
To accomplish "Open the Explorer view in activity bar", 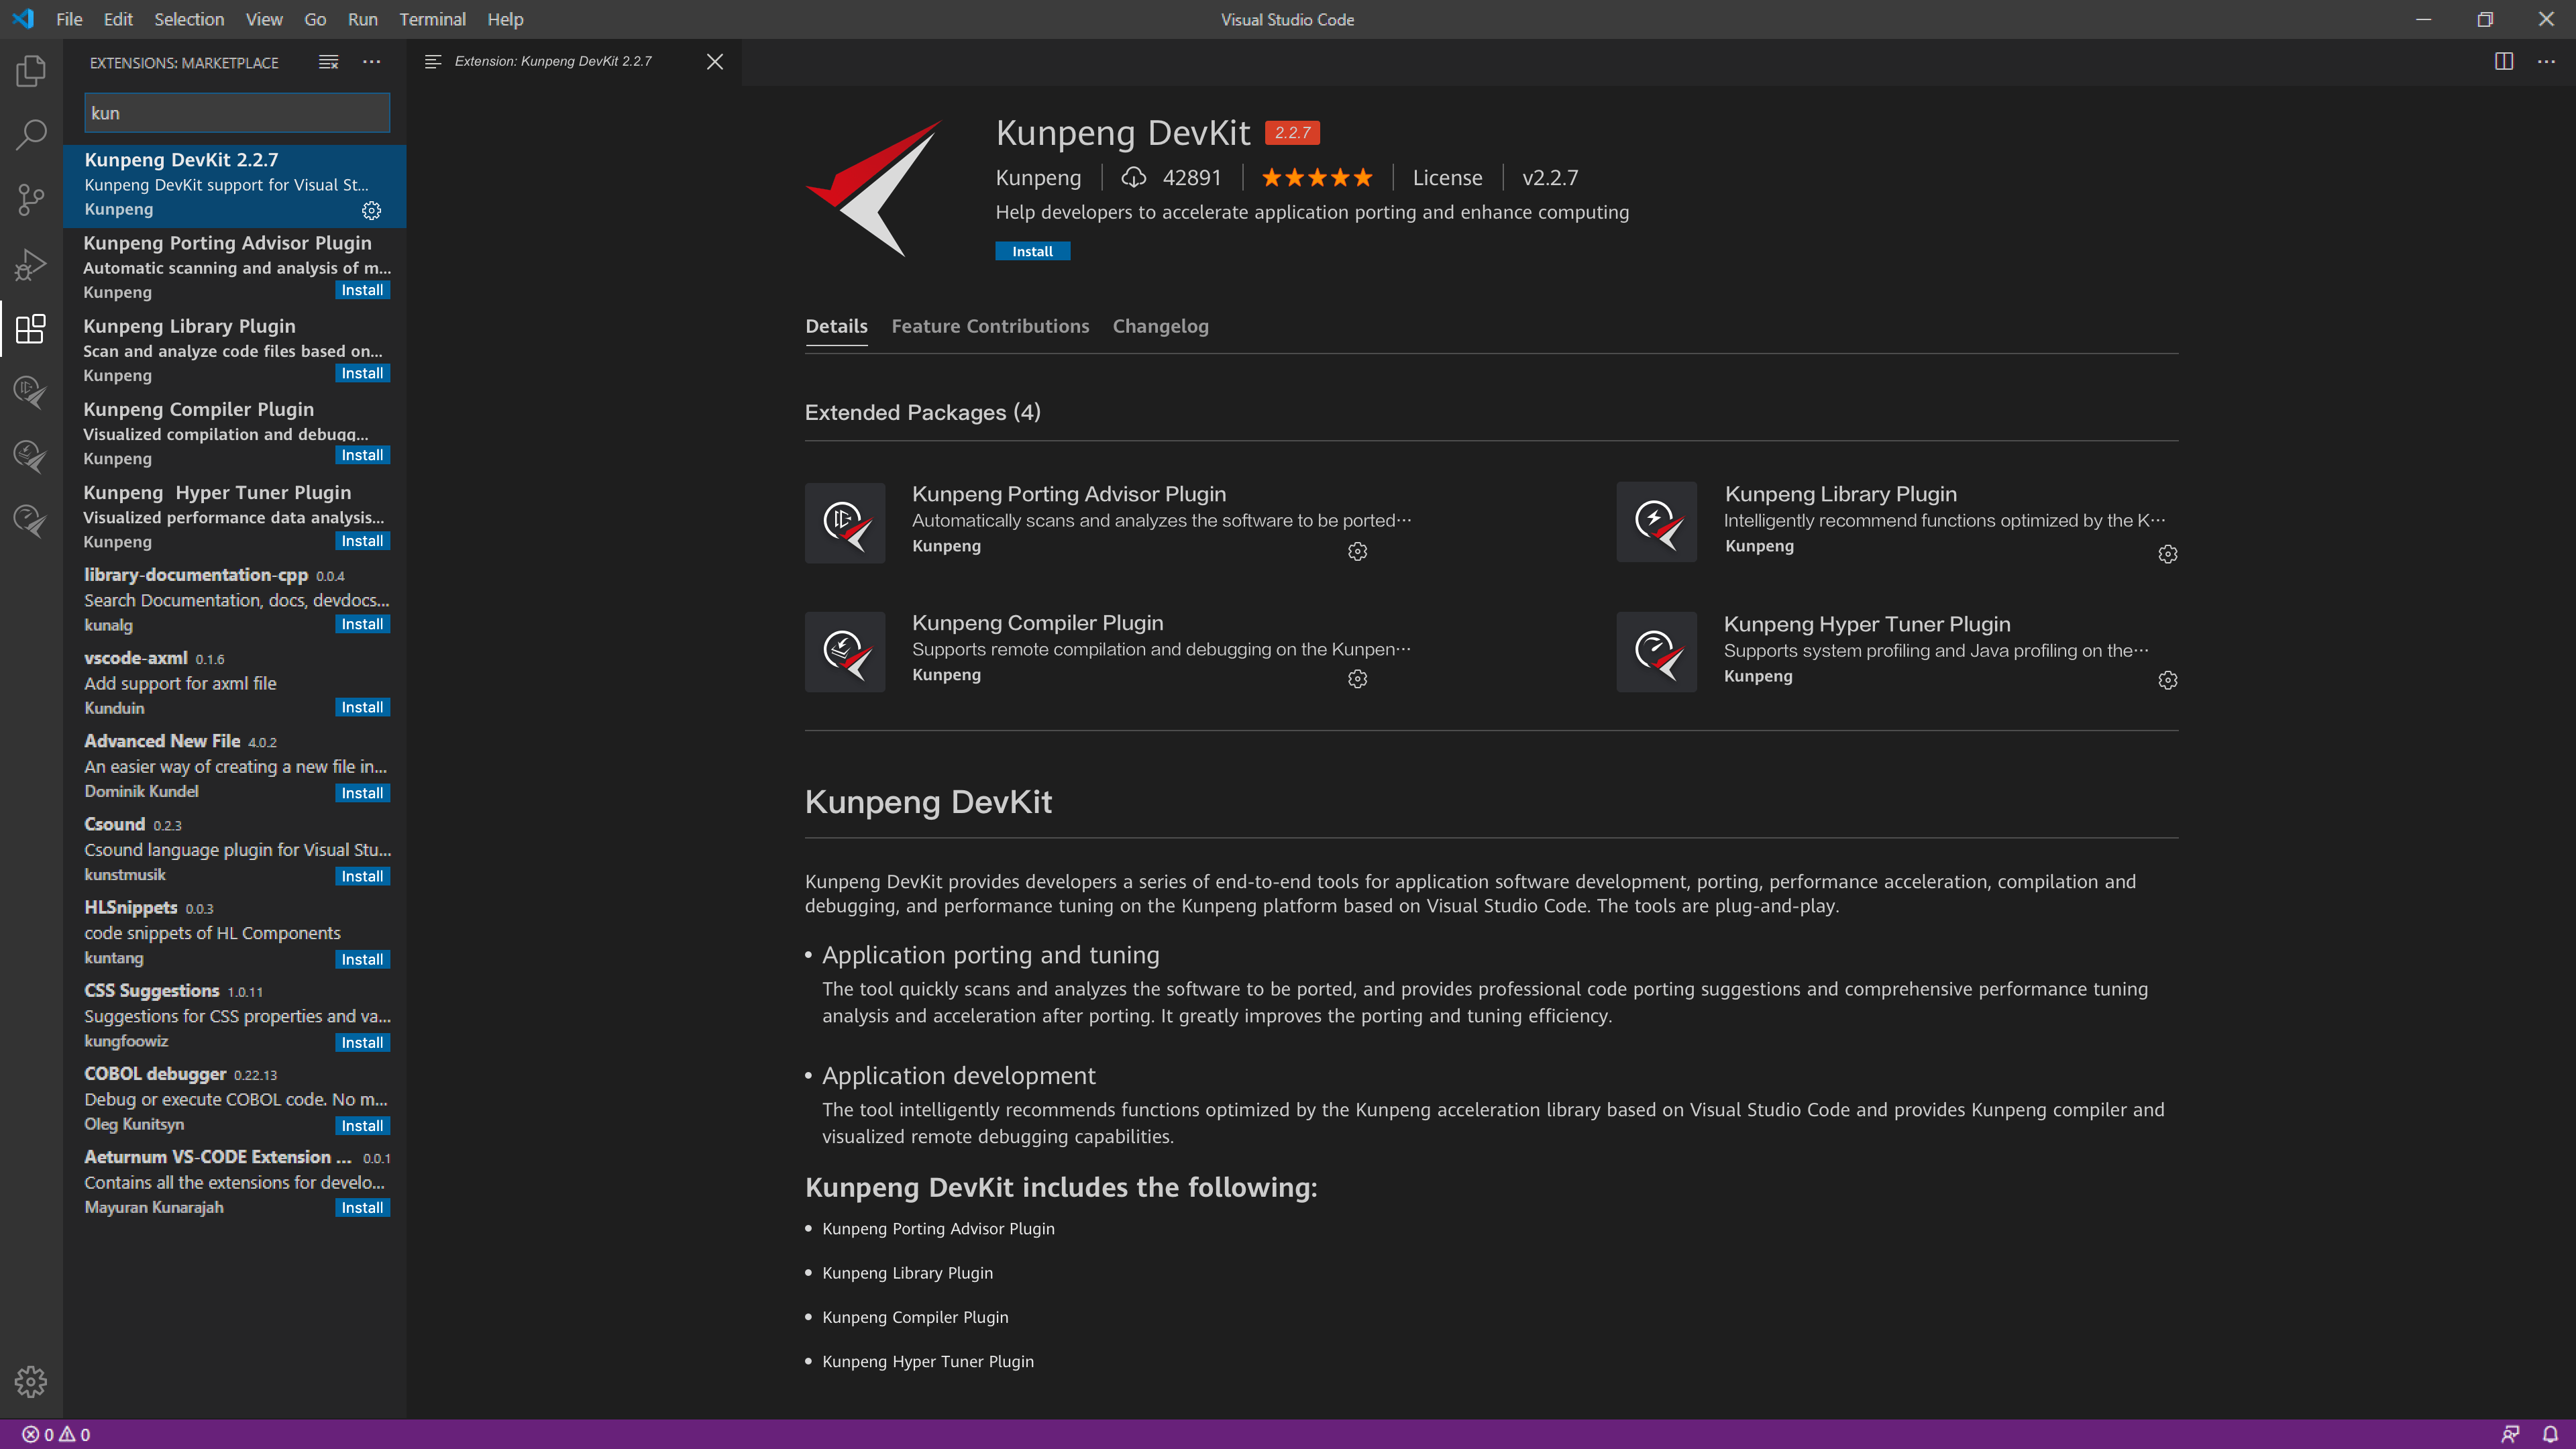I will click(x=31, y=71).
